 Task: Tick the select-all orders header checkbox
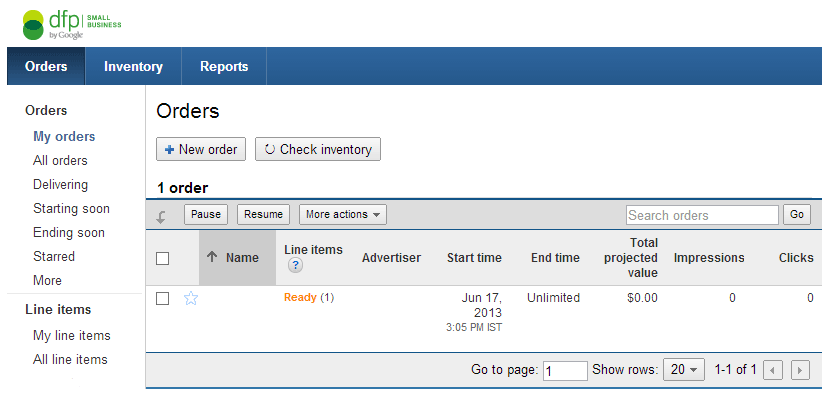click(163, 258)
